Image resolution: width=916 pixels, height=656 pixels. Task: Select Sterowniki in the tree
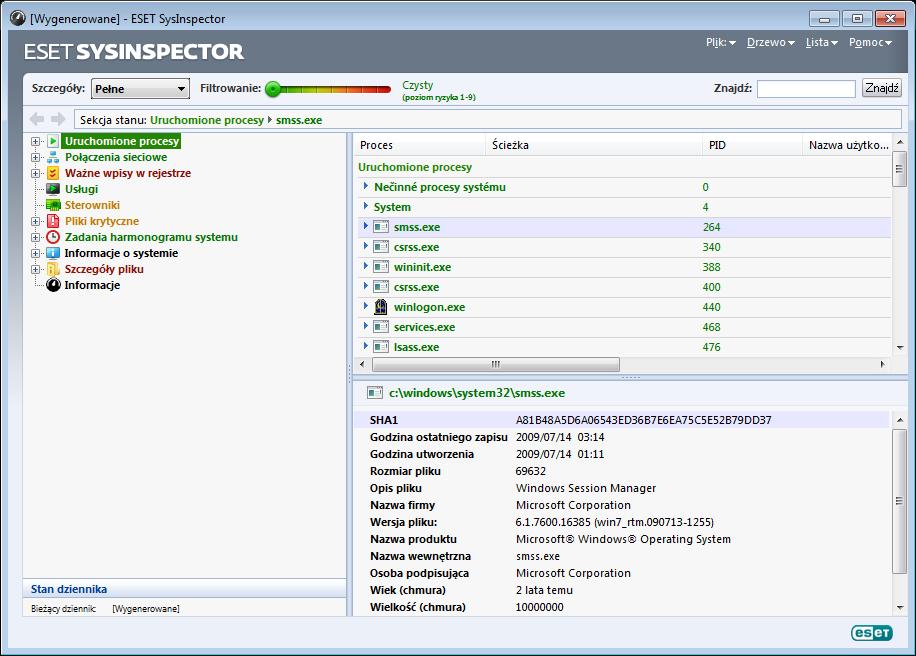click(92, 205)
